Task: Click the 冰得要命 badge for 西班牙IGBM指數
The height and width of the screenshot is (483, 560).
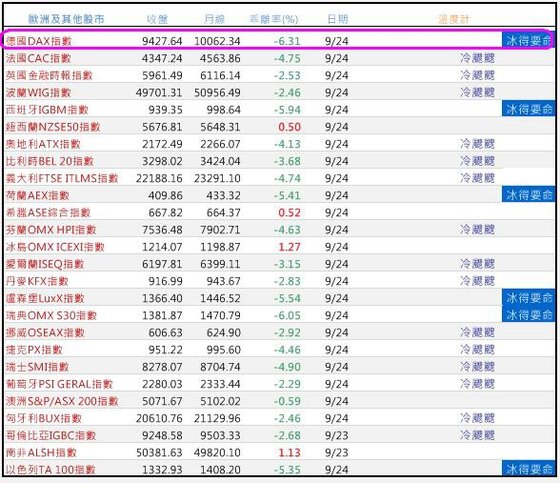Action: coord(528,109)
